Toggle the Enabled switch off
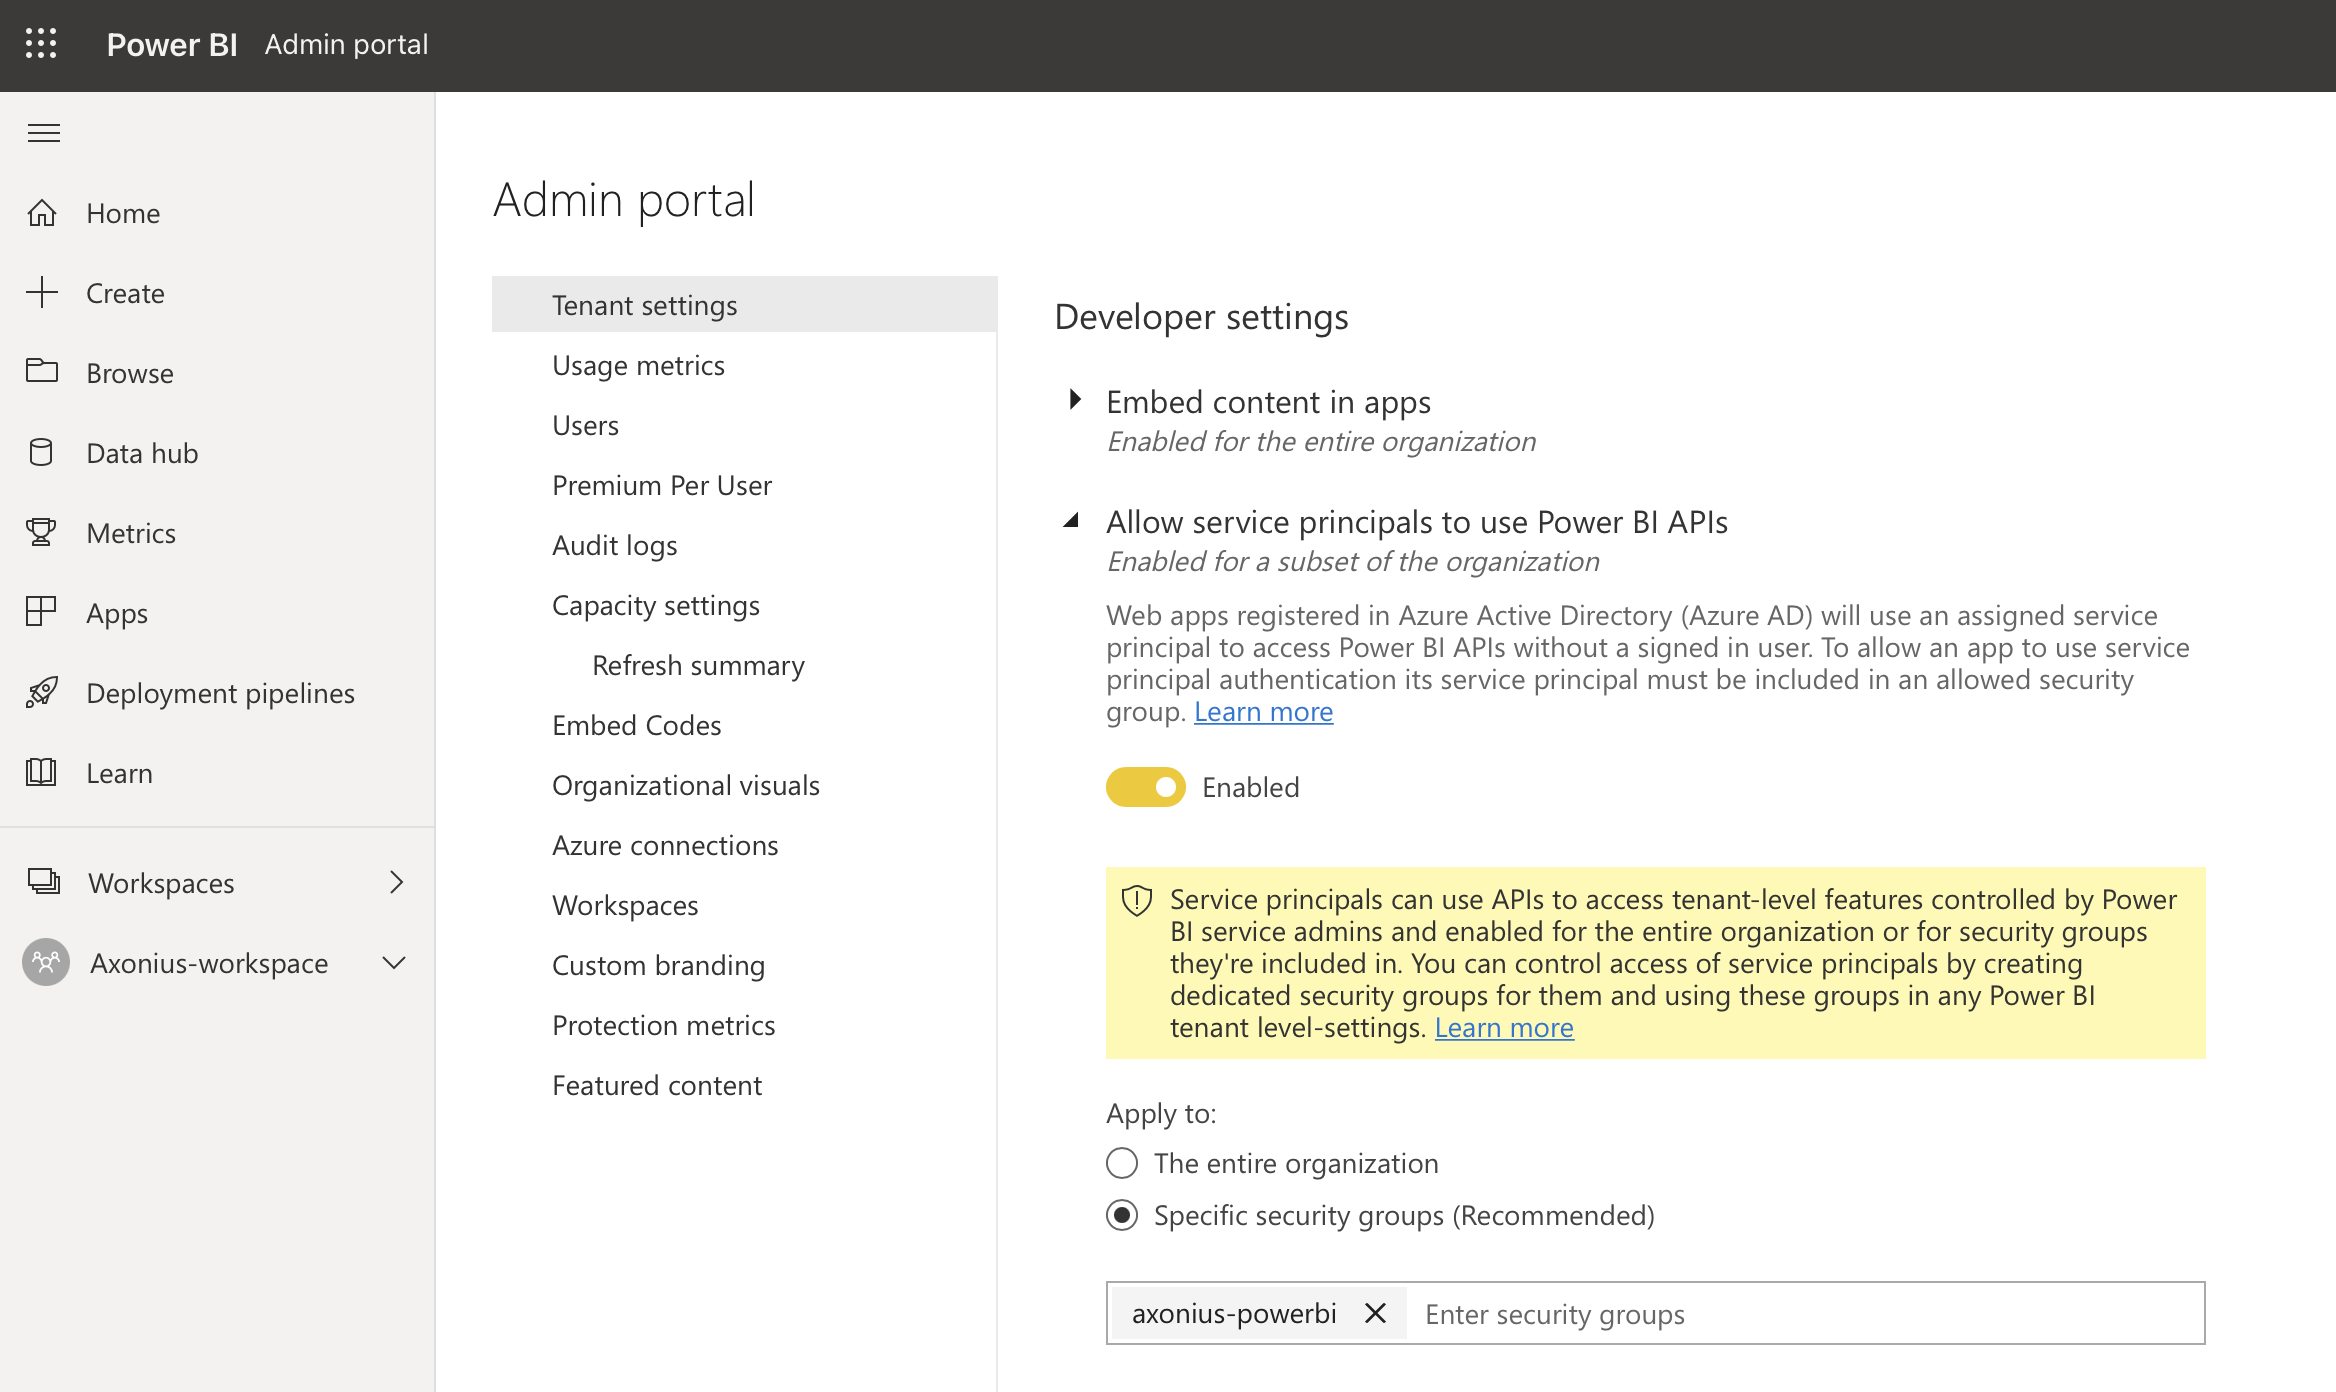The height and width of the screenshot is (1392, 2336). pyautogui.click(x=1145, y=787)
